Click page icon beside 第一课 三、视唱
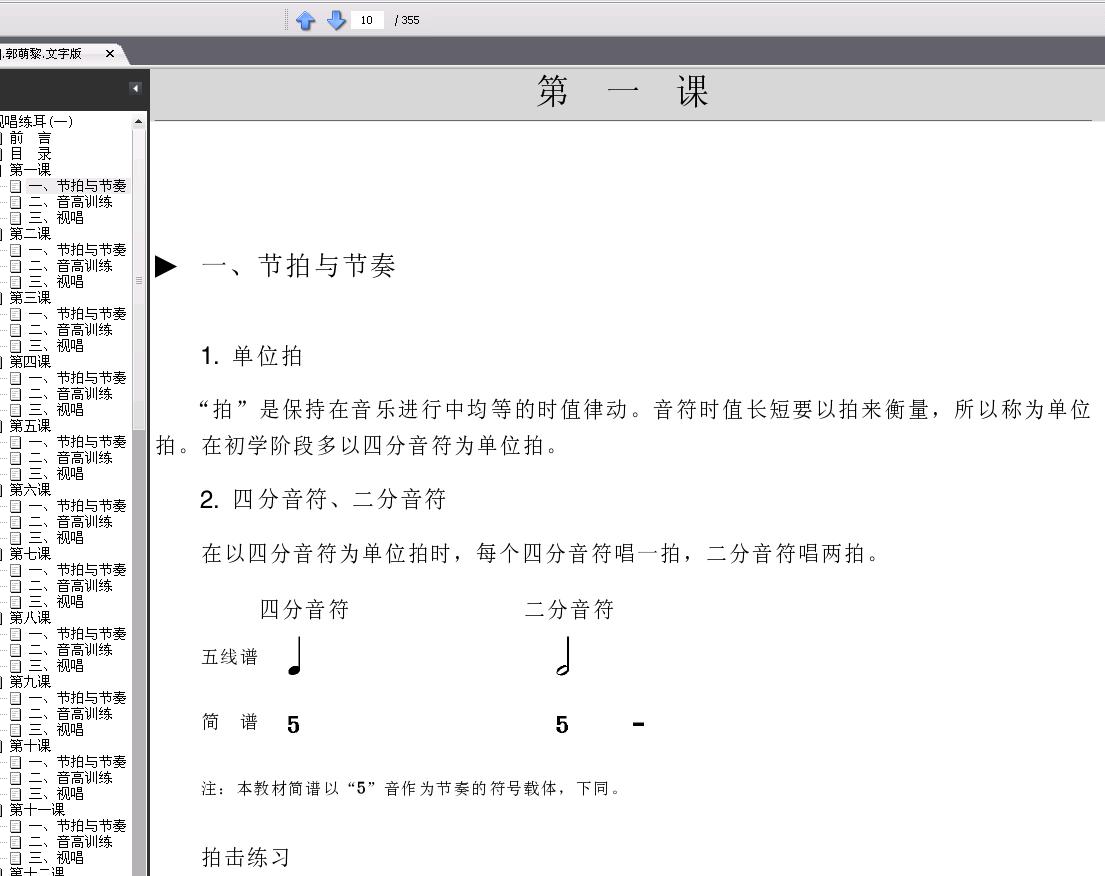The image size is (1105, 876). click(x=16, y=218)
